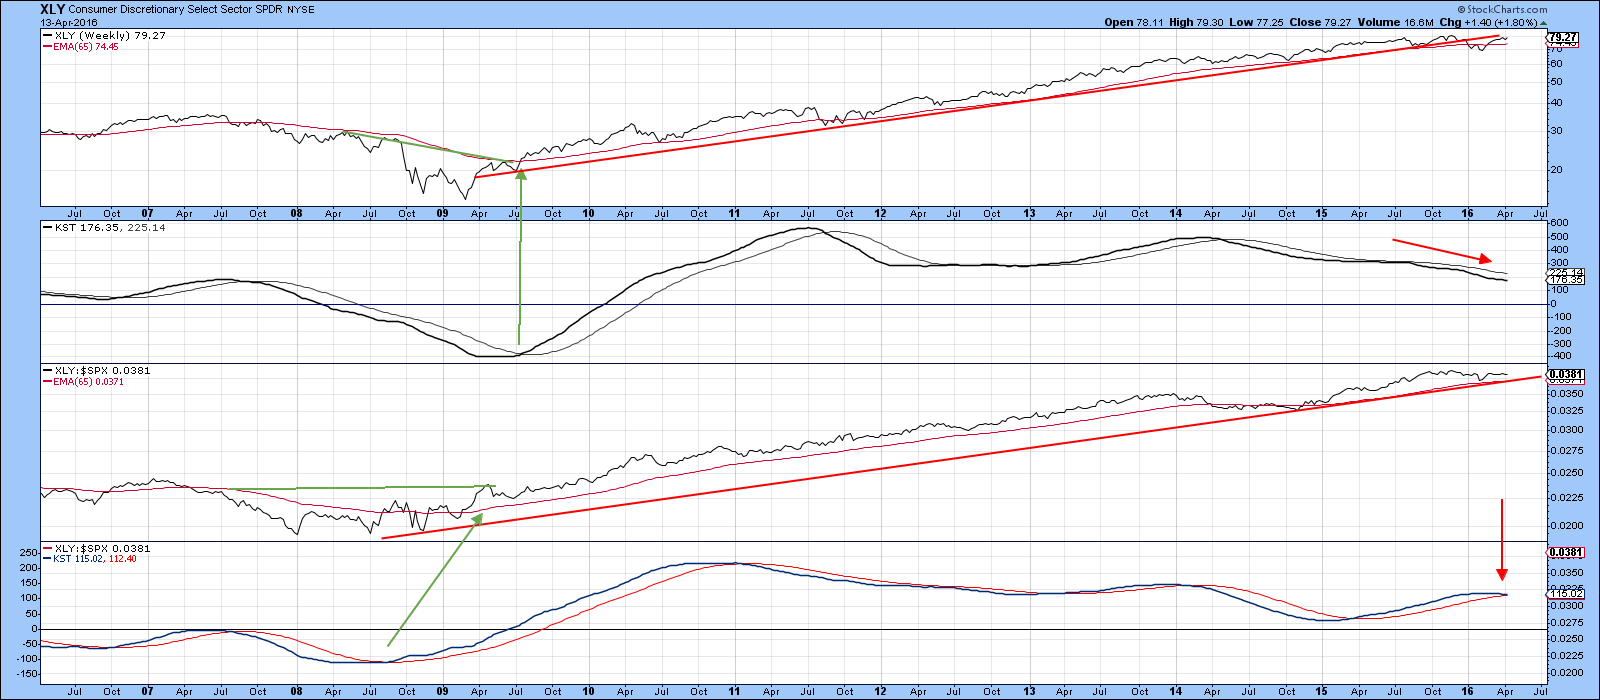Viewport: 1600px width, 700px height.
Task: Click the High 79.30 value
Action: (1197, 22)
